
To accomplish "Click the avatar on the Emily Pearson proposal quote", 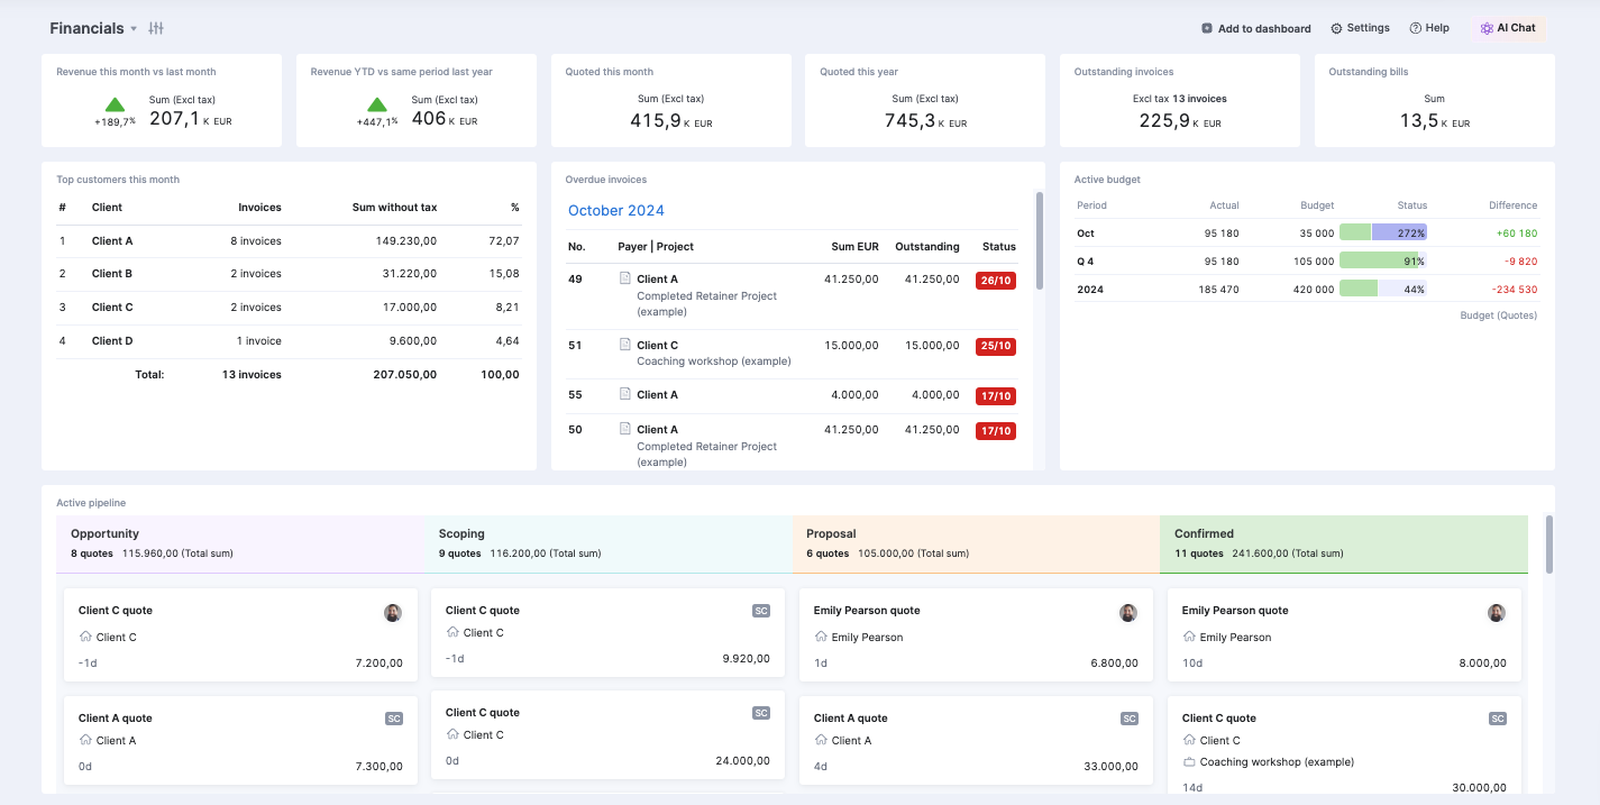I will point(1128,612).
